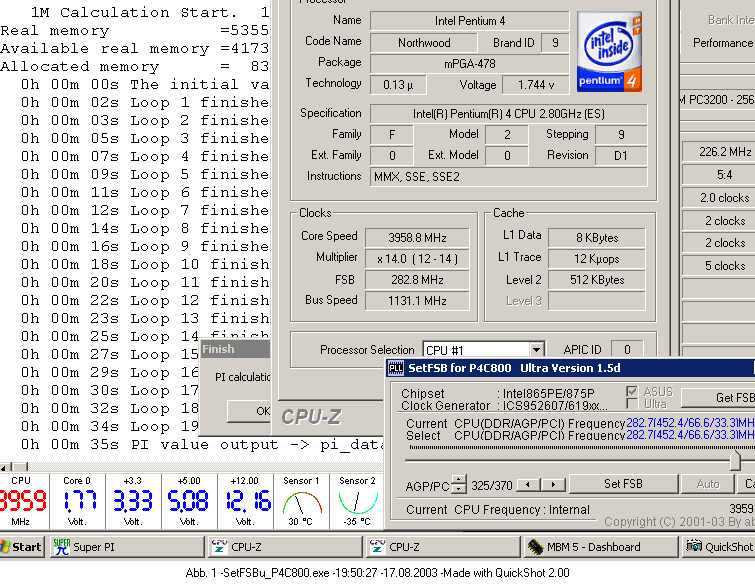The image size is (755, 584).
Task: Click the 226.2 MHz memory frequency value
Action: tap(719, 152)
